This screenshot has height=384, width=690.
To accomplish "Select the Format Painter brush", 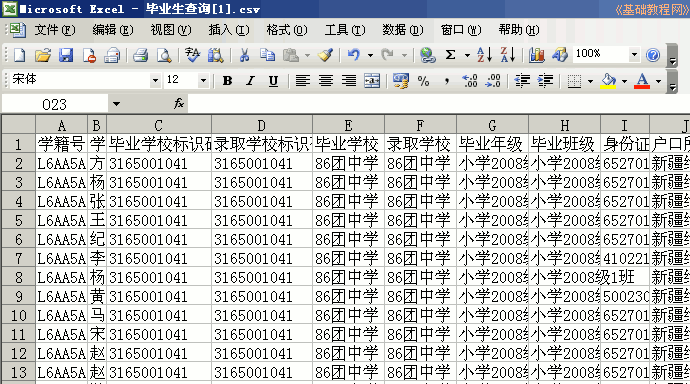I will tap(326, 55).
